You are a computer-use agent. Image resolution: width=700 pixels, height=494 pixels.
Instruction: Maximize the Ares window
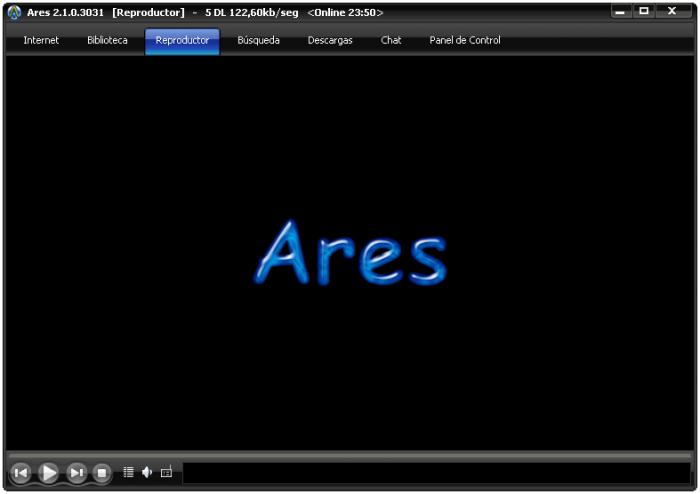pyautogui.click(x=644, y=11)
